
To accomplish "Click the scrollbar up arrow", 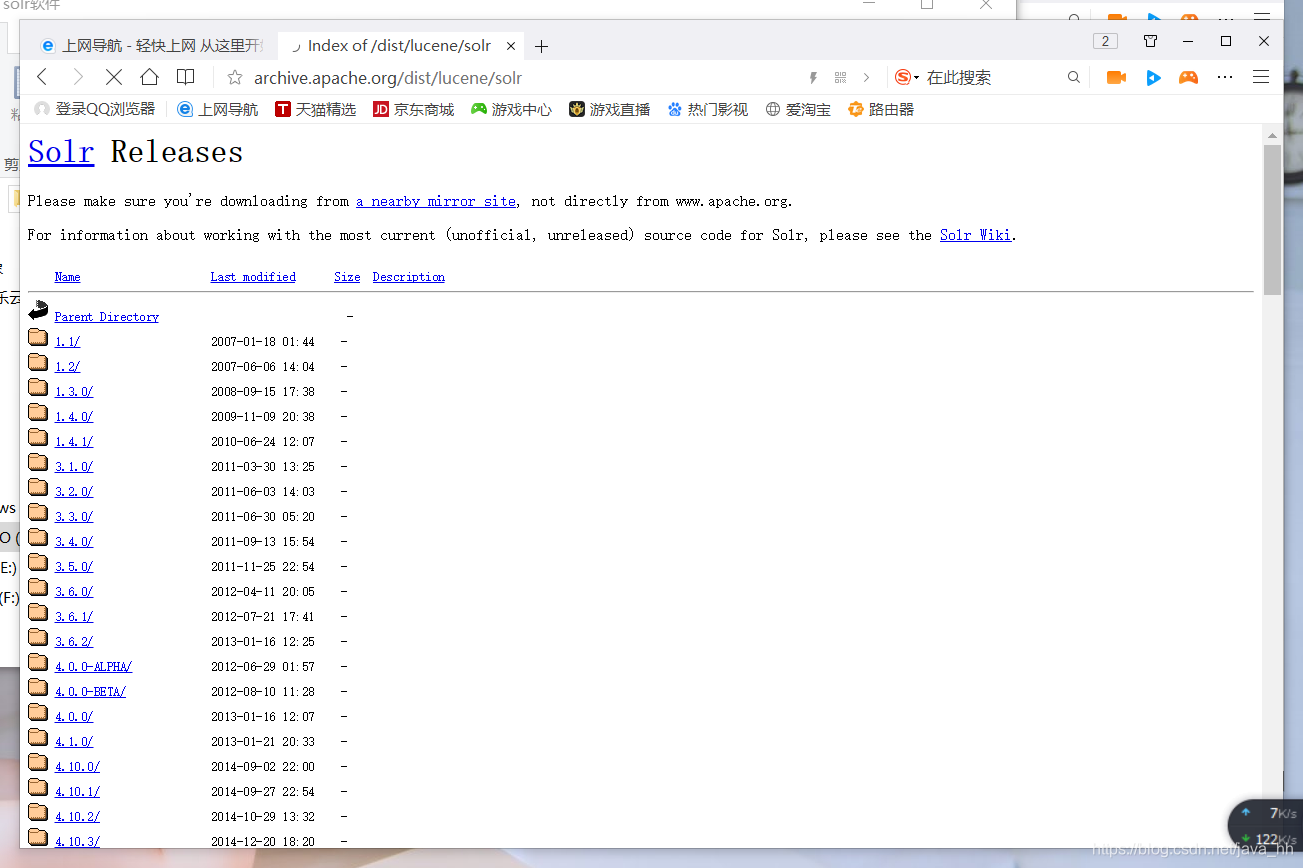I will tap(1272, 135).
